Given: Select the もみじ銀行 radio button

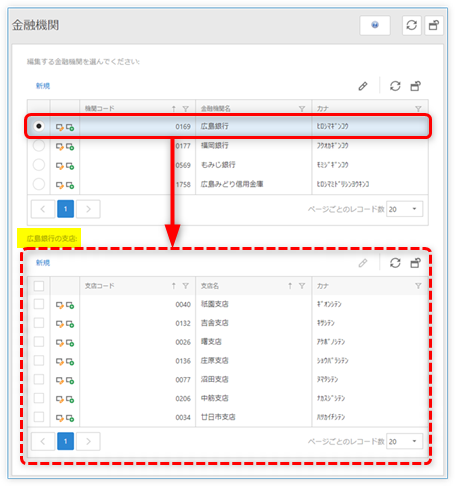Looking at the screenshot, I should click(x=39, y=165).
